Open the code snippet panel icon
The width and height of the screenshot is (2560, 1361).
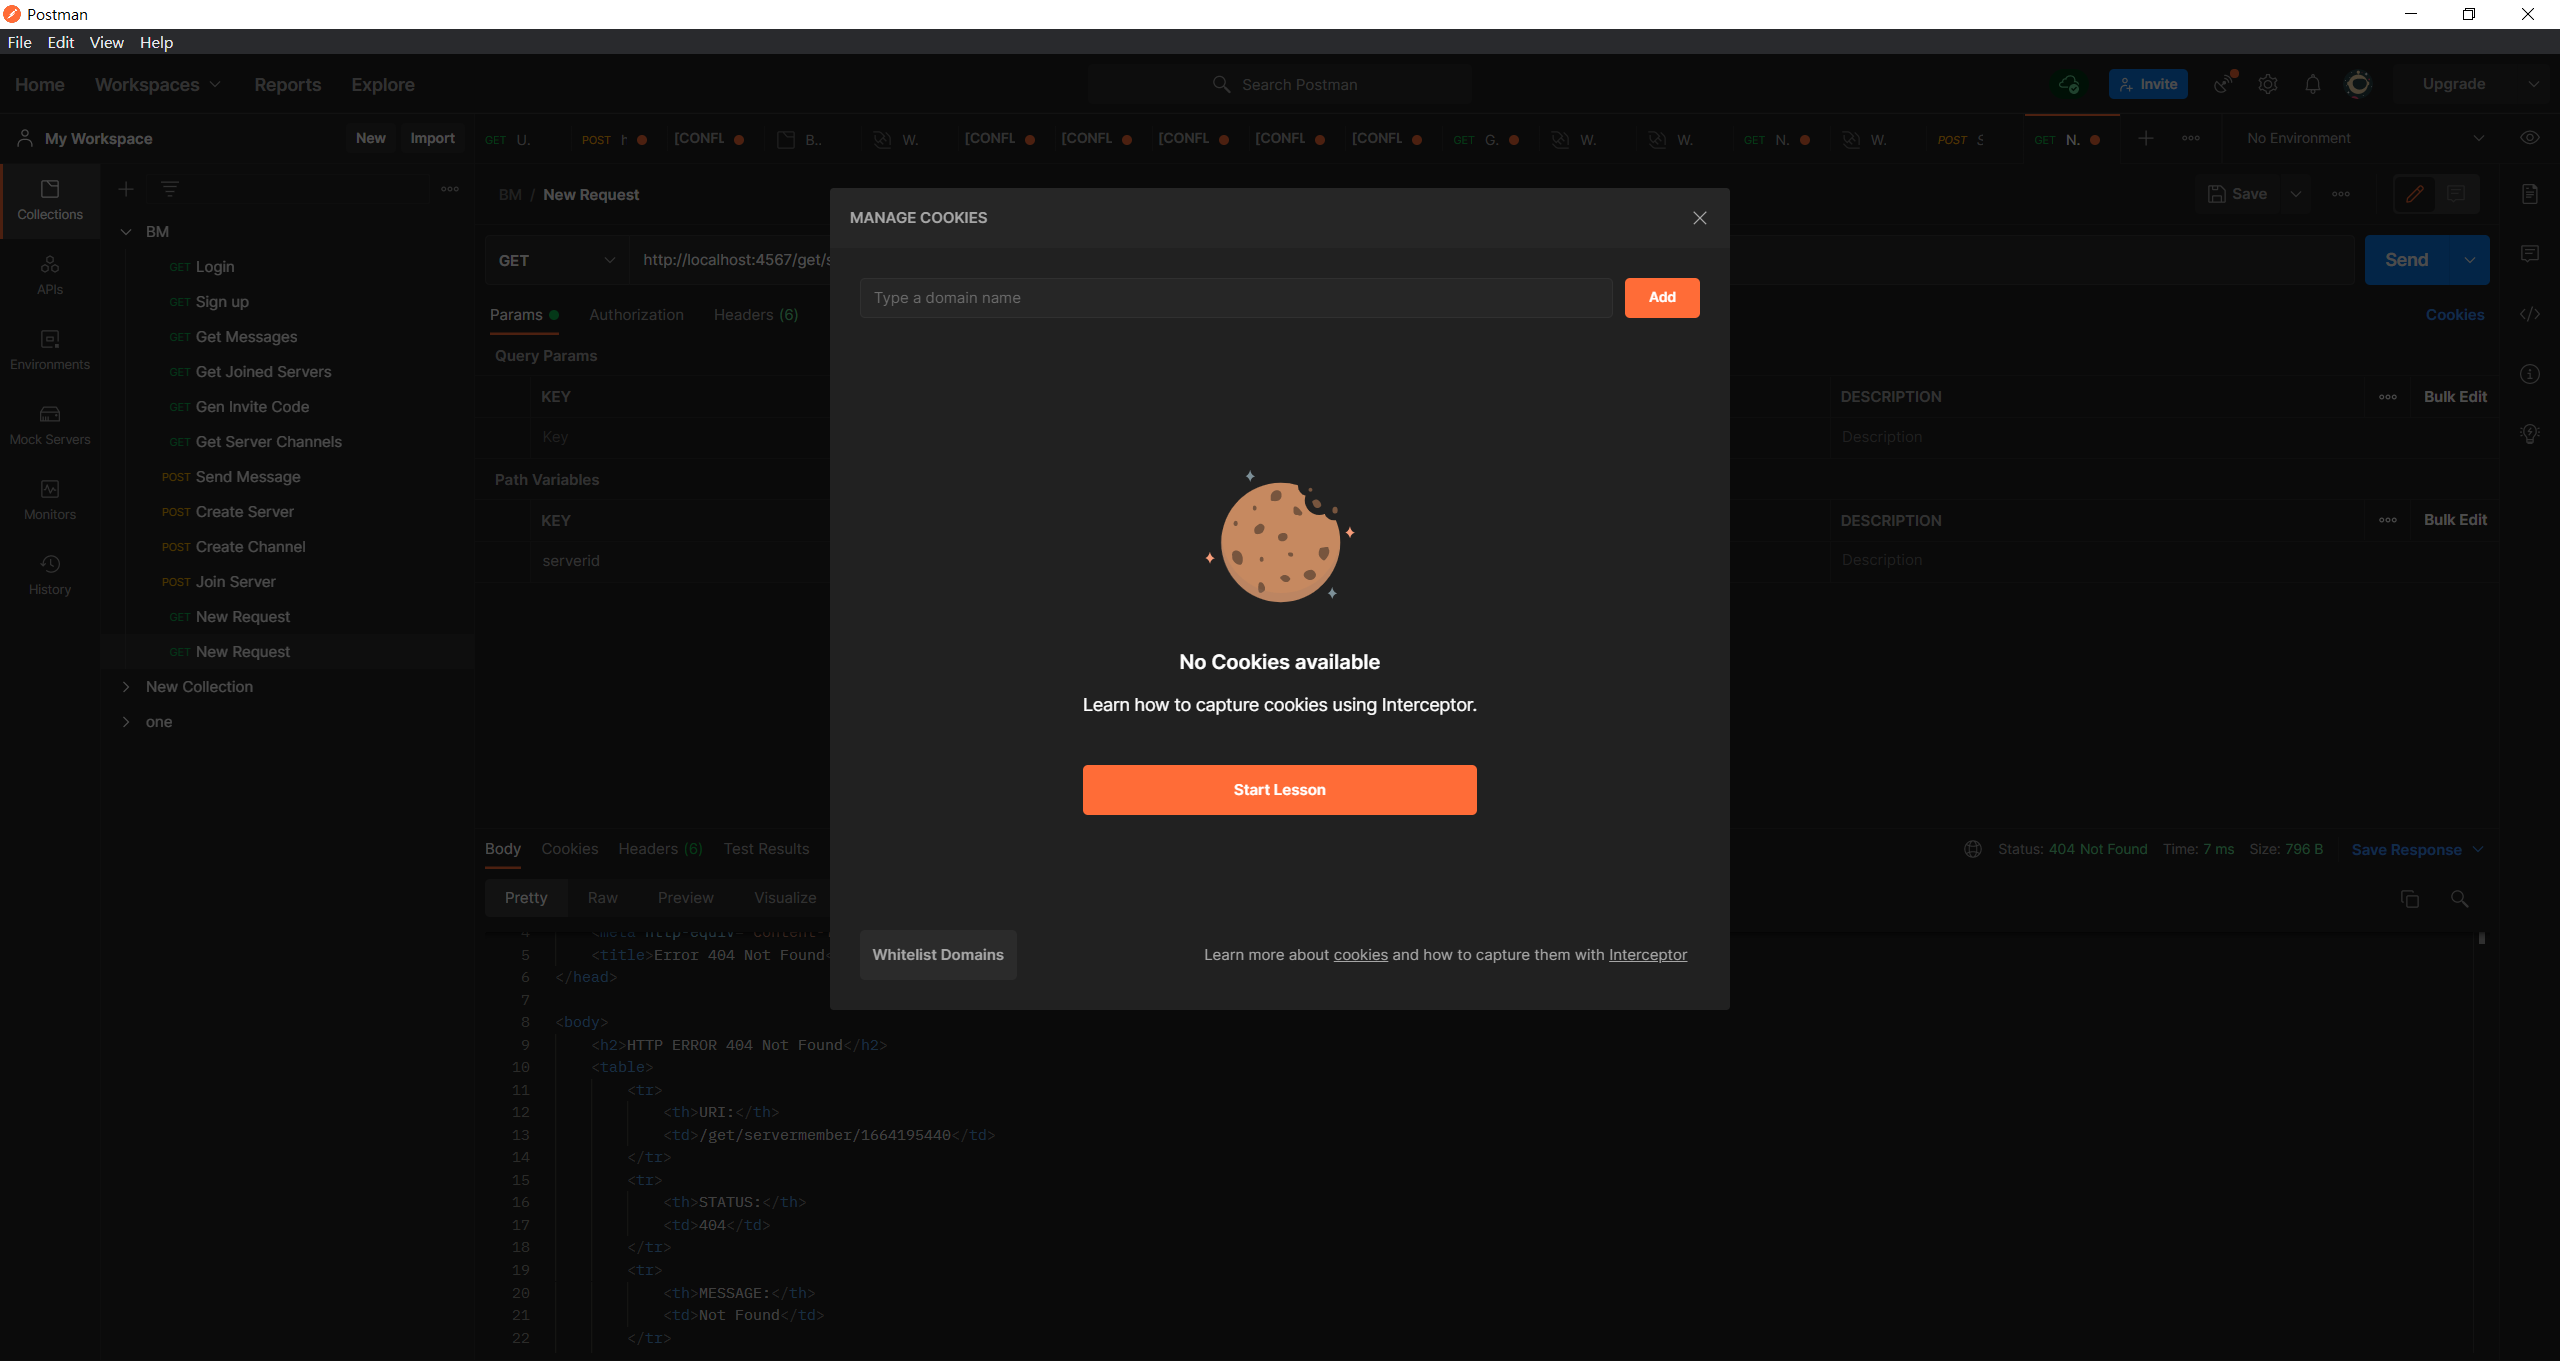2532,314
